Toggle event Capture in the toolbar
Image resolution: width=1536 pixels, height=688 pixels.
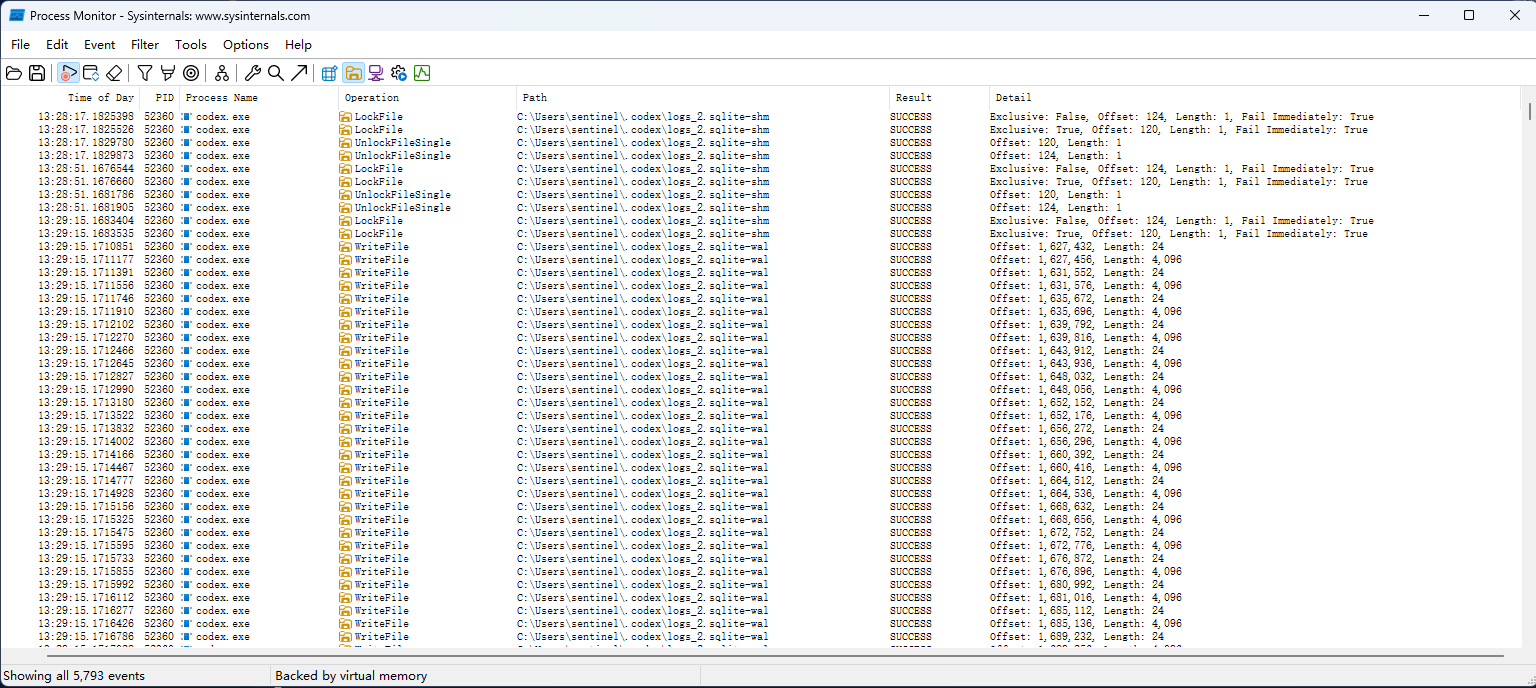pyautogui.click(x=68, y=73)
